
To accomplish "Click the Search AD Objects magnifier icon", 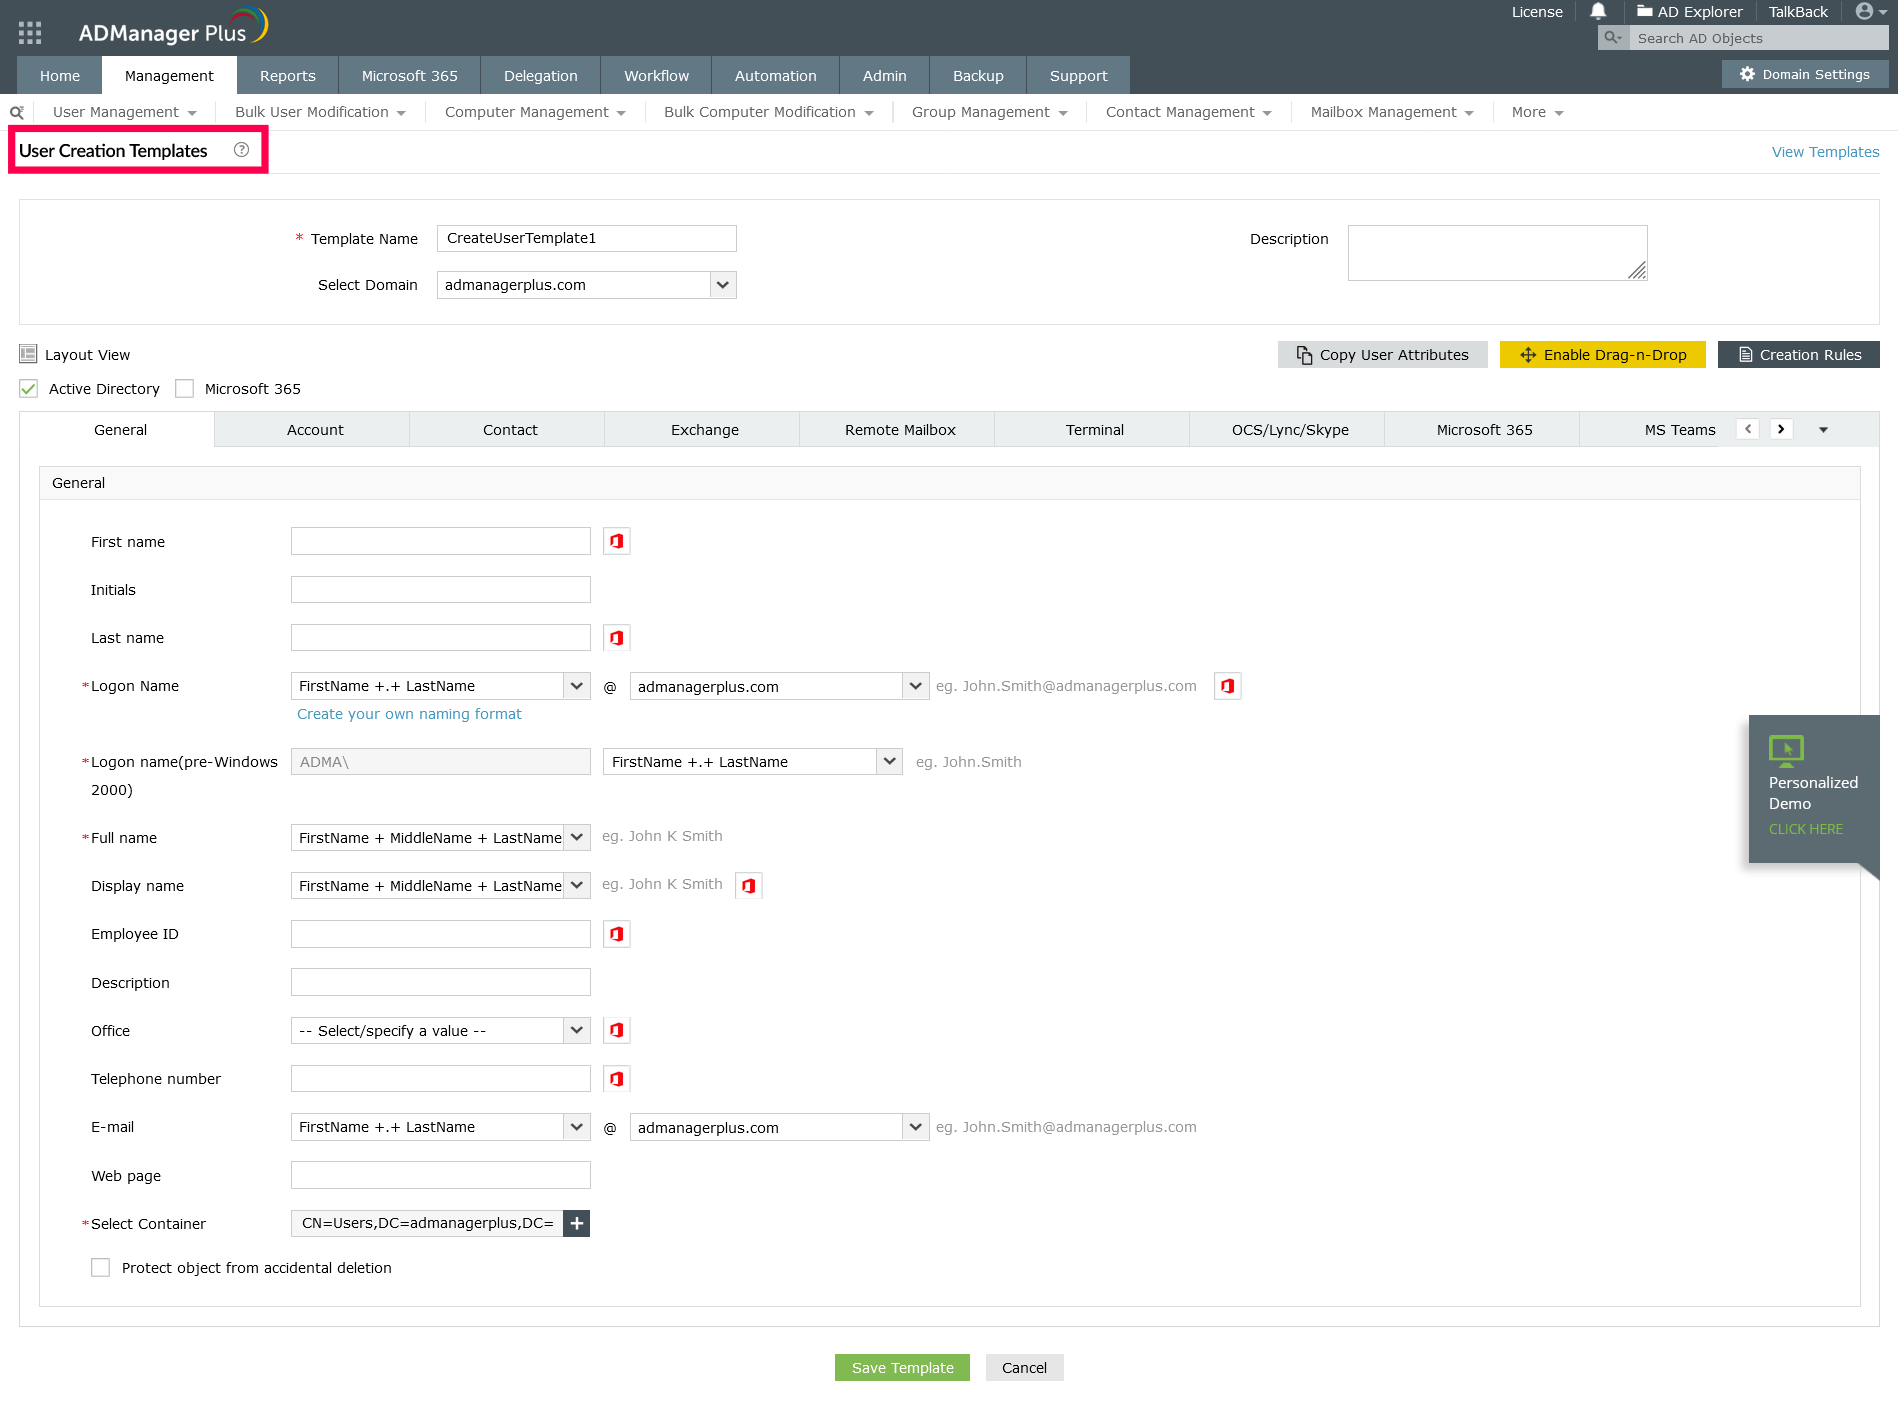I will 1613,38.
